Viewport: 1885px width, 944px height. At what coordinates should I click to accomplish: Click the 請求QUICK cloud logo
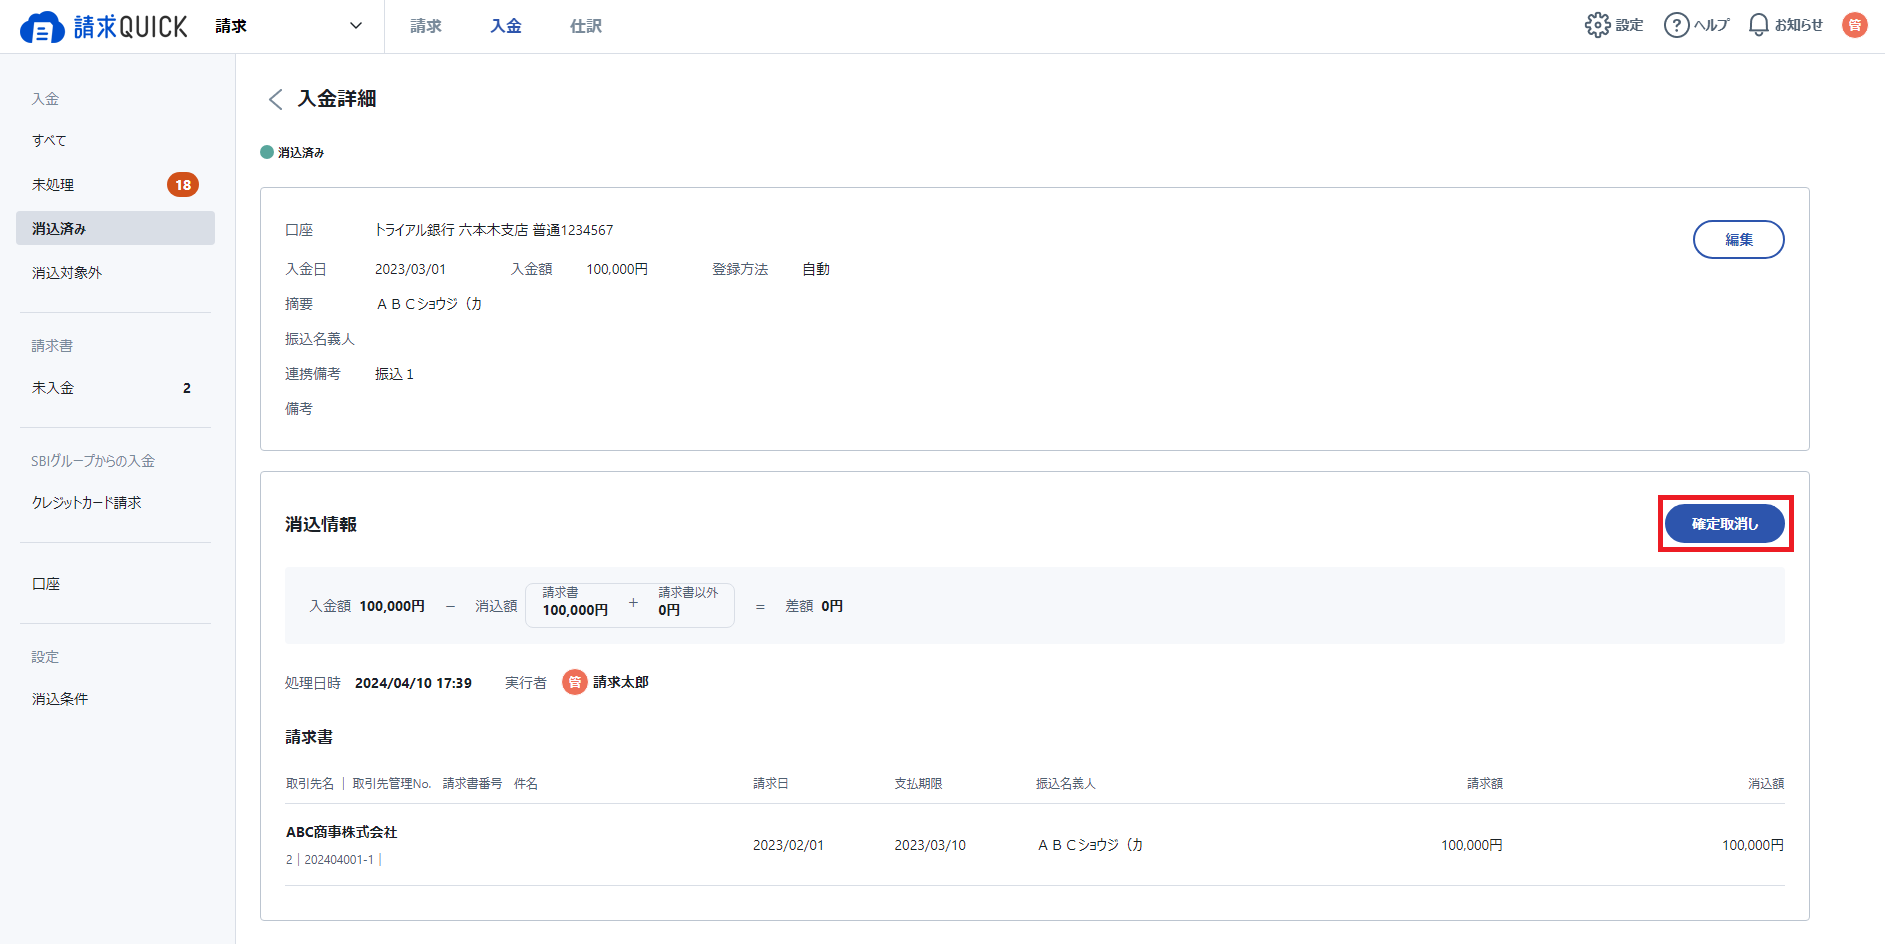(x=103, y=27)
